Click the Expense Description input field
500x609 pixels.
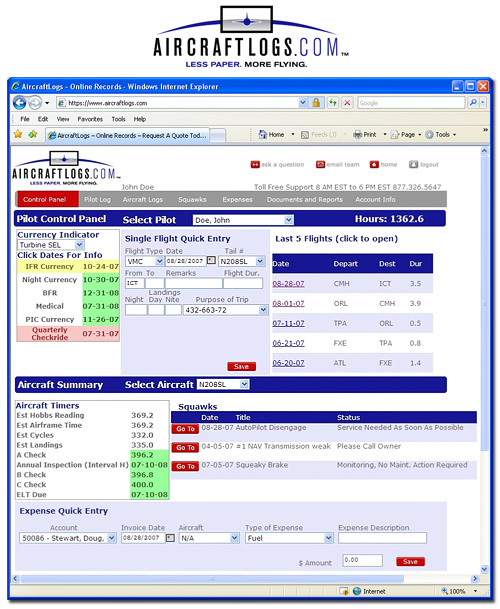[x=382, y=538]
